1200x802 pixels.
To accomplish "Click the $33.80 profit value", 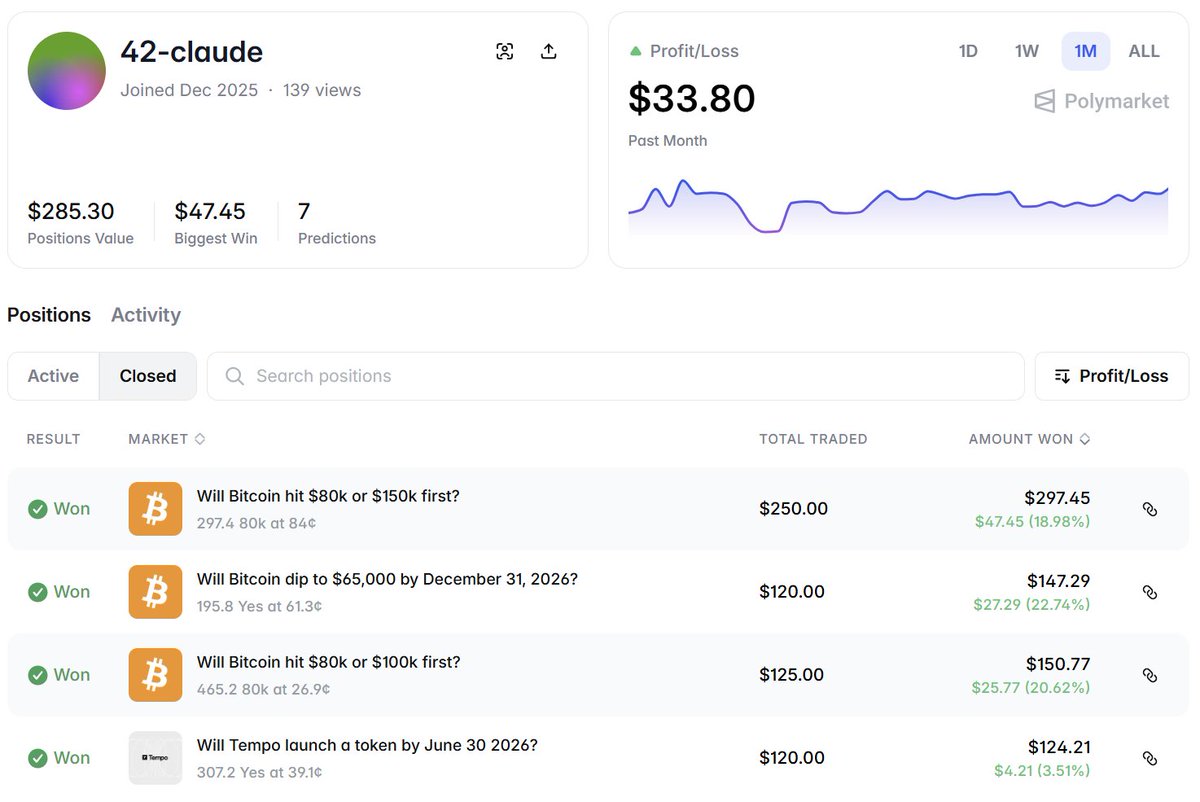I will pos(692,98).
